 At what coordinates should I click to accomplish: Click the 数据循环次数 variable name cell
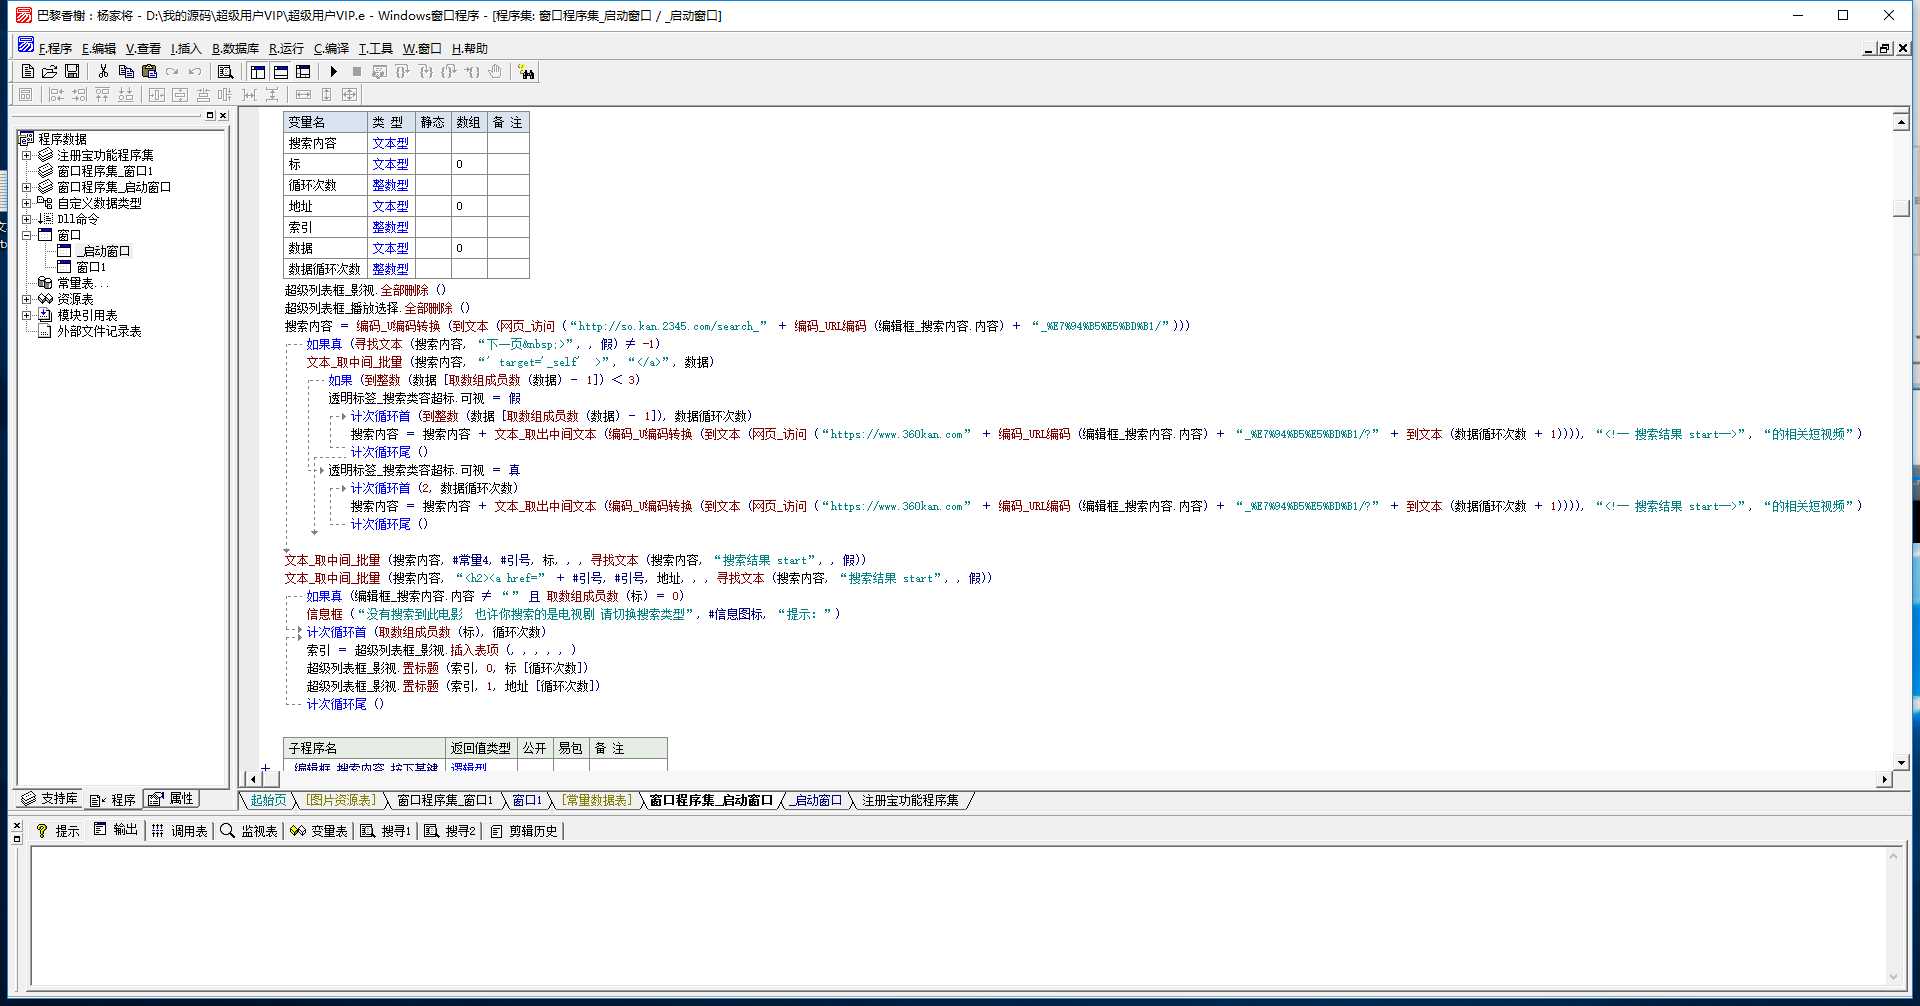tap(325, 269)
